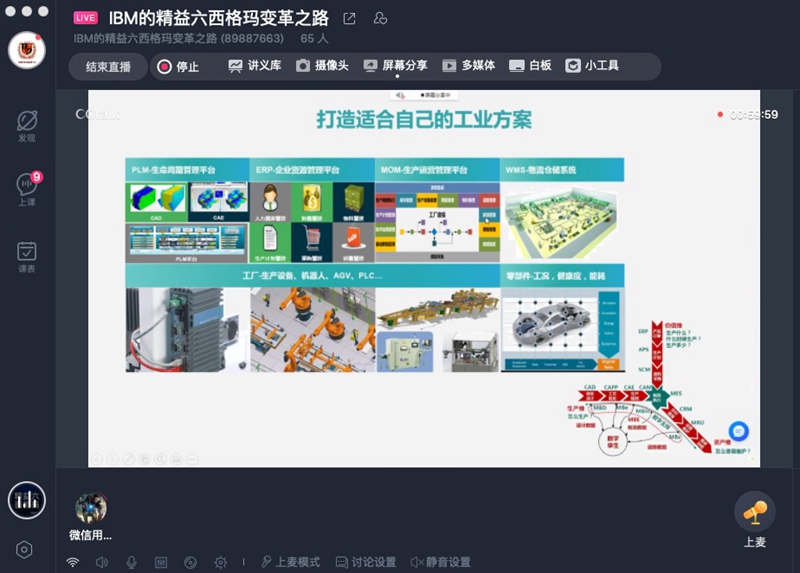Open the audio equalizer circle icon

(x=27, y=500)
